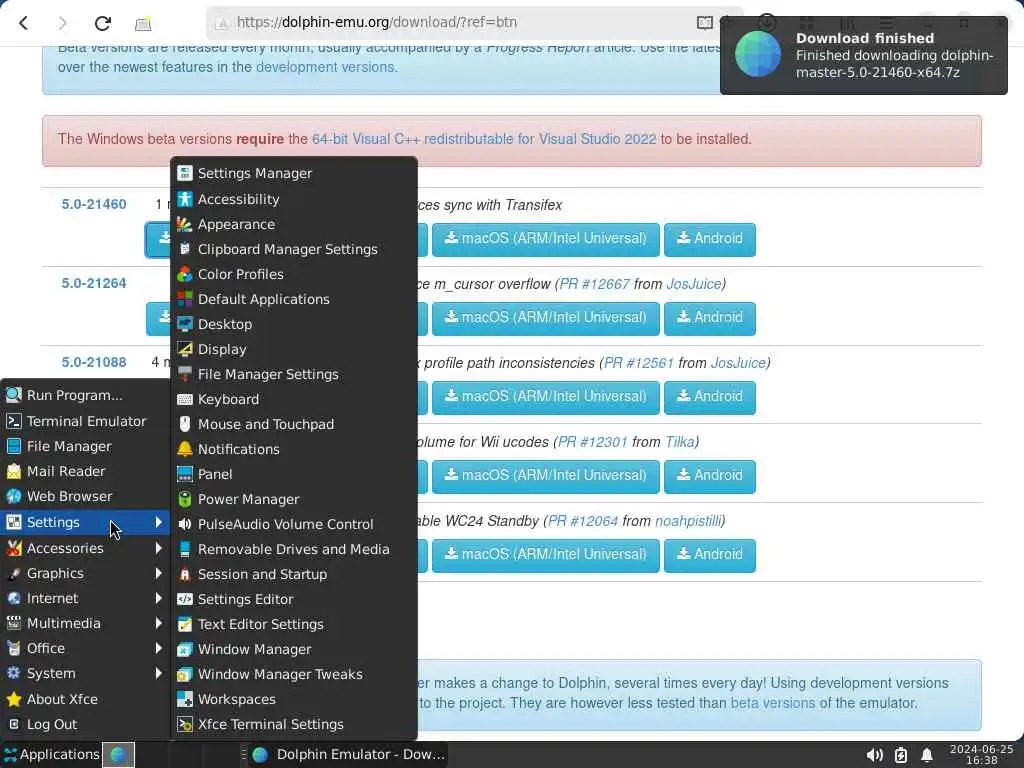The image size is (1024, 768).
Task: Open the JosJuice link beside PR #12561
Action: pyautogui.click(x=738, y=363)
